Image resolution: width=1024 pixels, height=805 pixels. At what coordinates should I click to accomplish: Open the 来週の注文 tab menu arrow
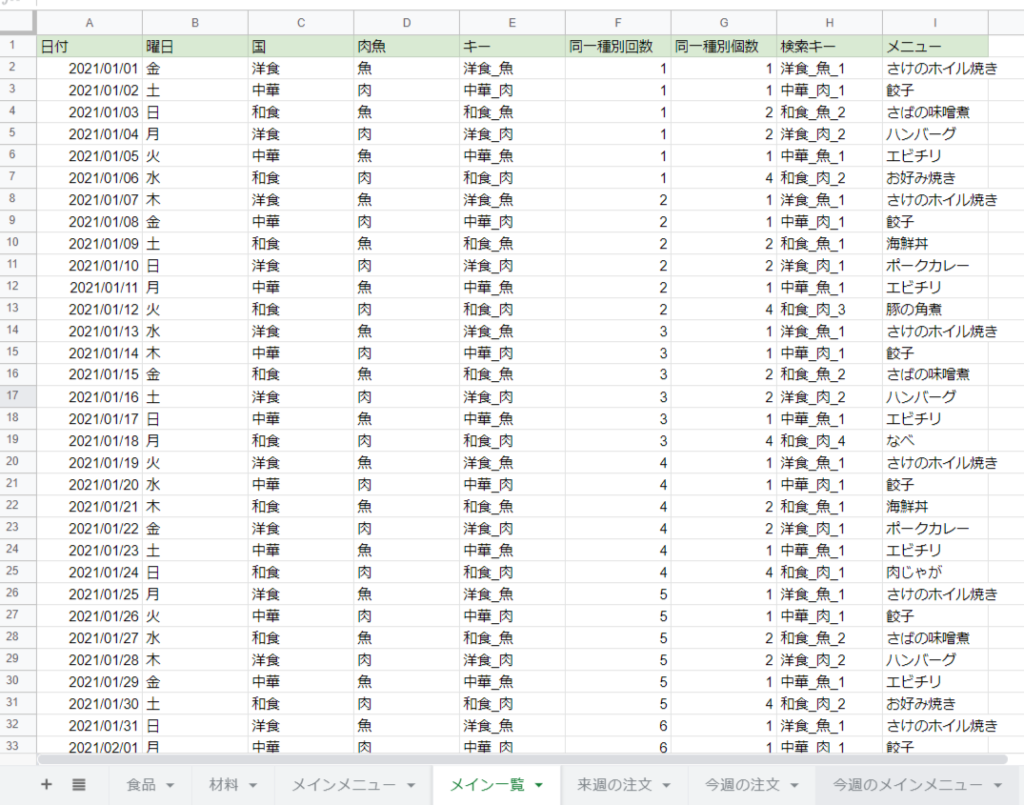point(666,786)
